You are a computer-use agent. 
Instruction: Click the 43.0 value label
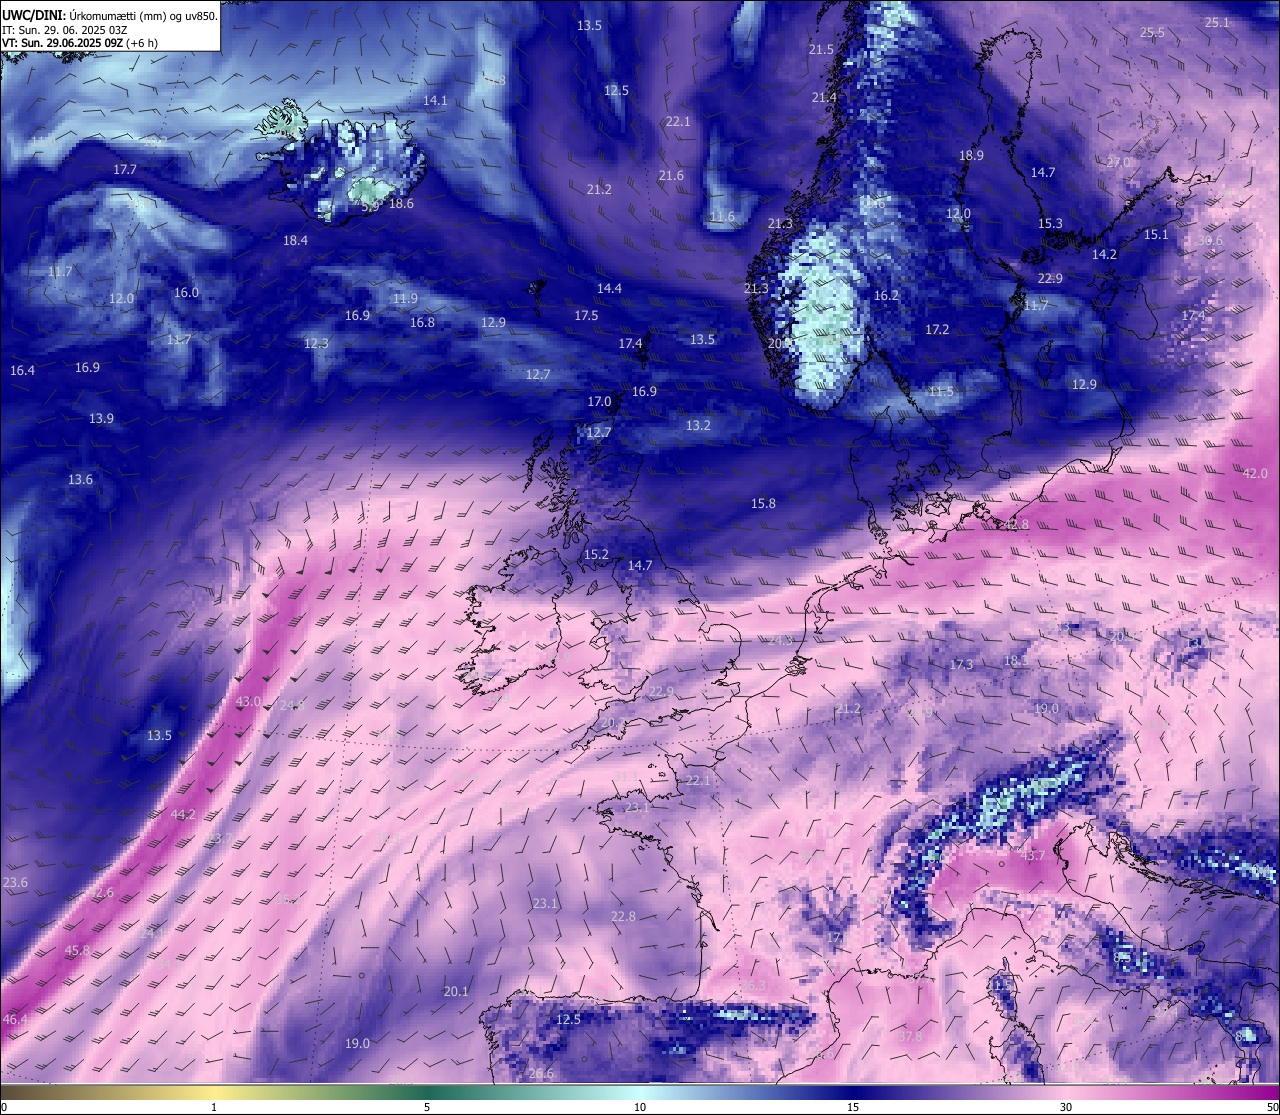[248, 701]
